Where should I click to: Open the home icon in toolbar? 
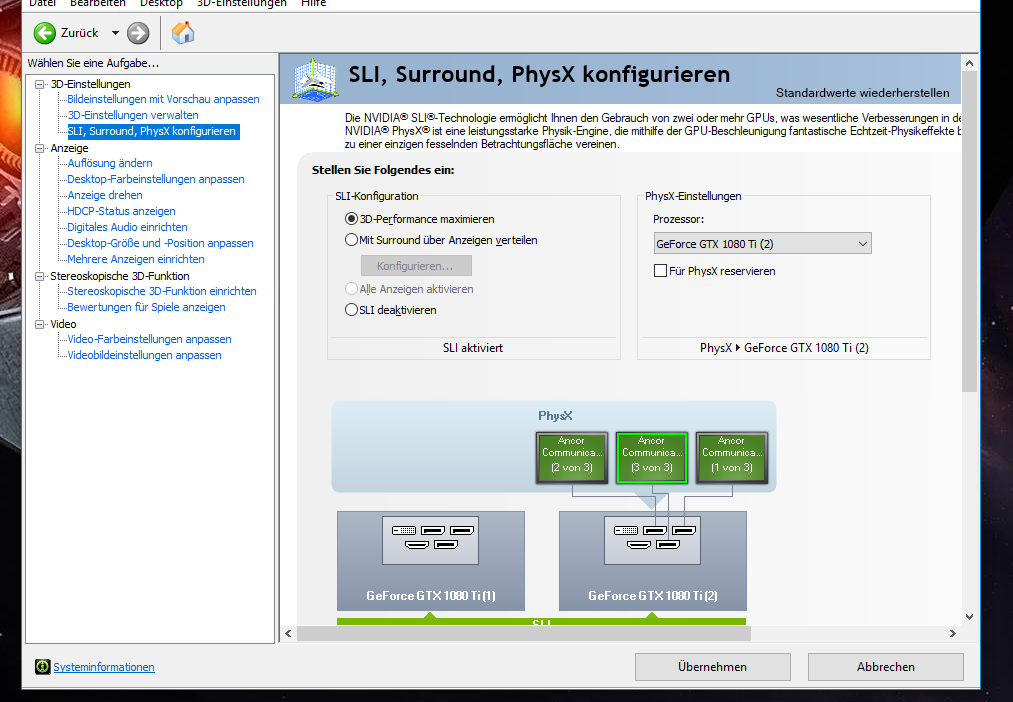pyautogui.click(x=183, y=32)
